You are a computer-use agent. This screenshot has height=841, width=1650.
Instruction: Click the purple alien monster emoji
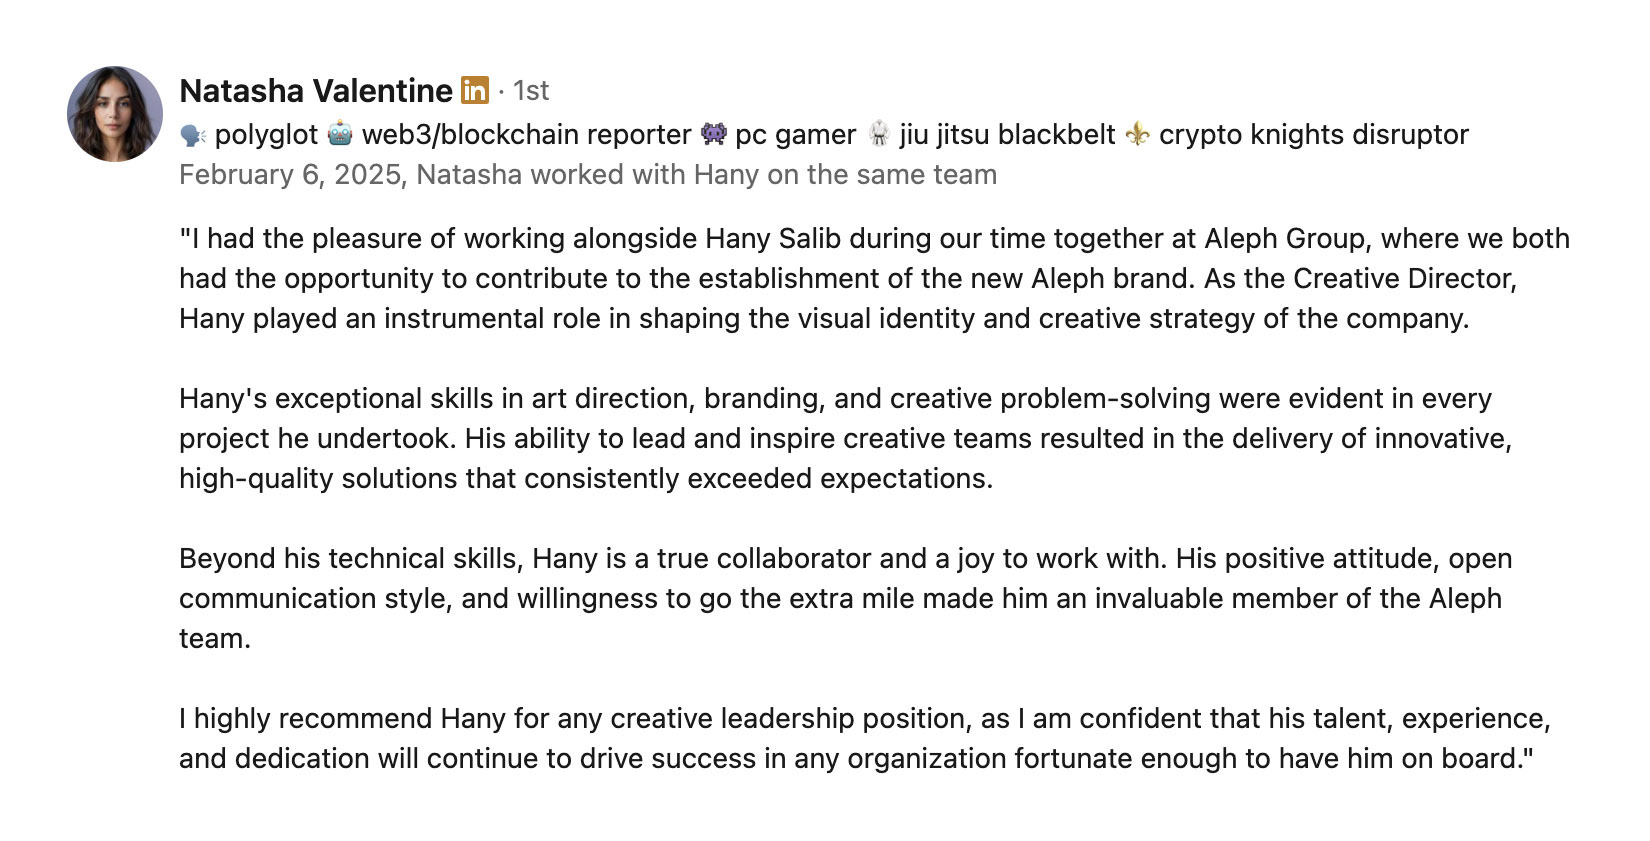pyautogui.click(x=714, y=135)
